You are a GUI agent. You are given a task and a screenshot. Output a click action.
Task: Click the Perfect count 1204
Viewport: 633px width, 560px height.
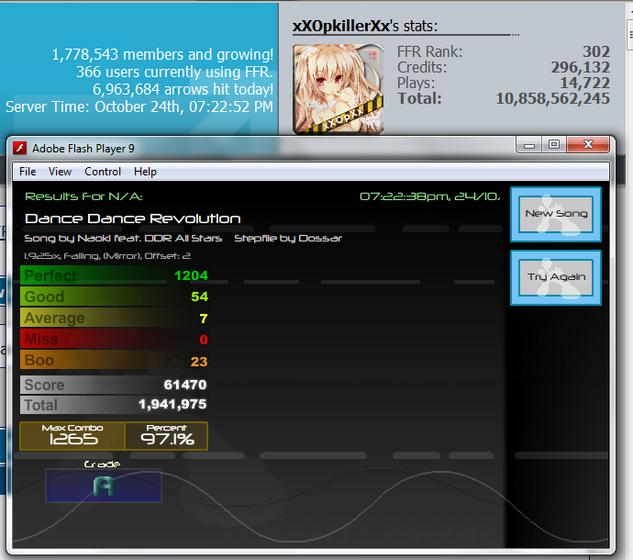(191, 275)
